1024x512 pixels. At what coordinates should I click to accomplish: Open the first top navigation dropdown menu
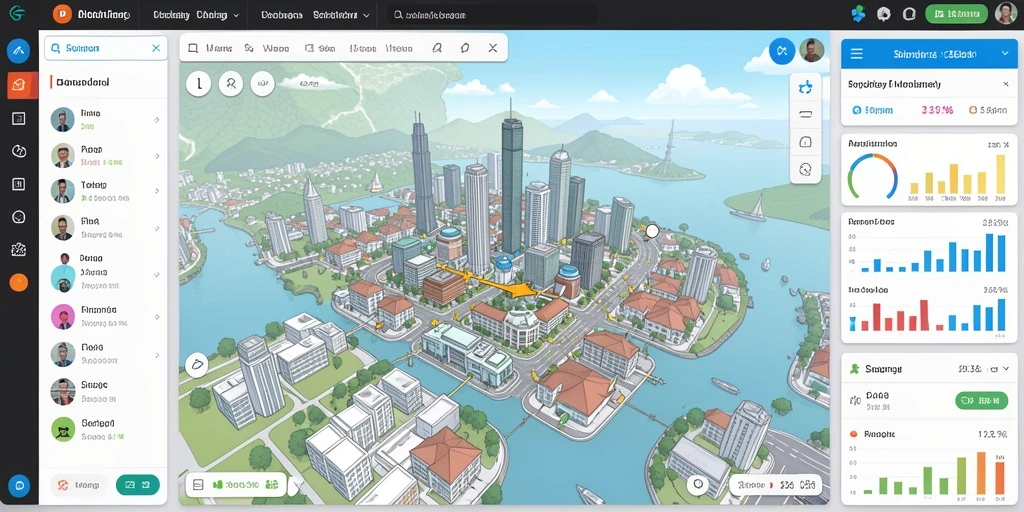tap(196, 14)
